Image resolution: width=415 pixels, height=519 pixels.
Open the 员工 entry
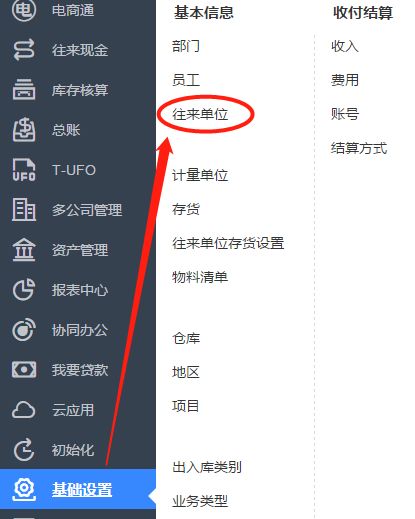click(186, 80)
